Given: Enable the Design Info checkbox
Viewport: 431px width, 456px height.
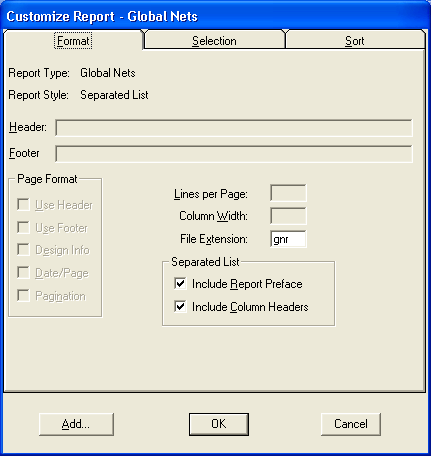Looking at the screenshot, I should point(23,250).
